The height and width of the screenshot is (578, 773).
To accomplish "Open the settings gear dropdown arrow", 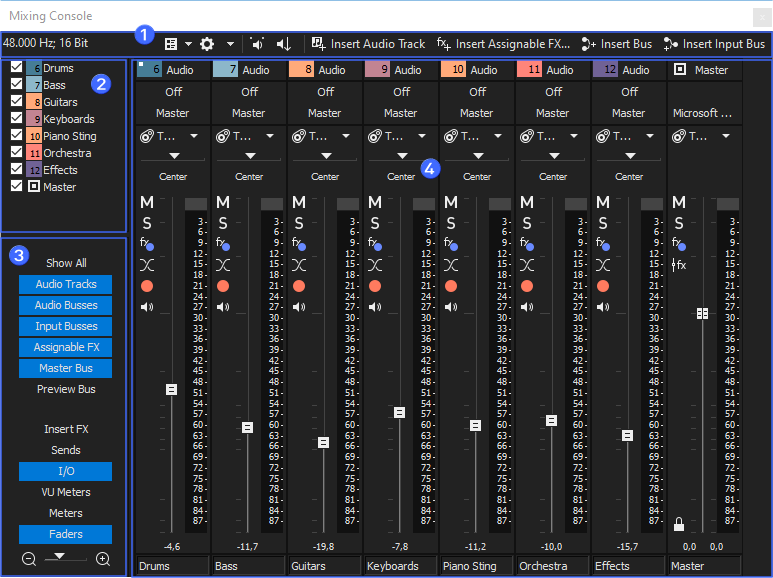I will coord(230,44).
